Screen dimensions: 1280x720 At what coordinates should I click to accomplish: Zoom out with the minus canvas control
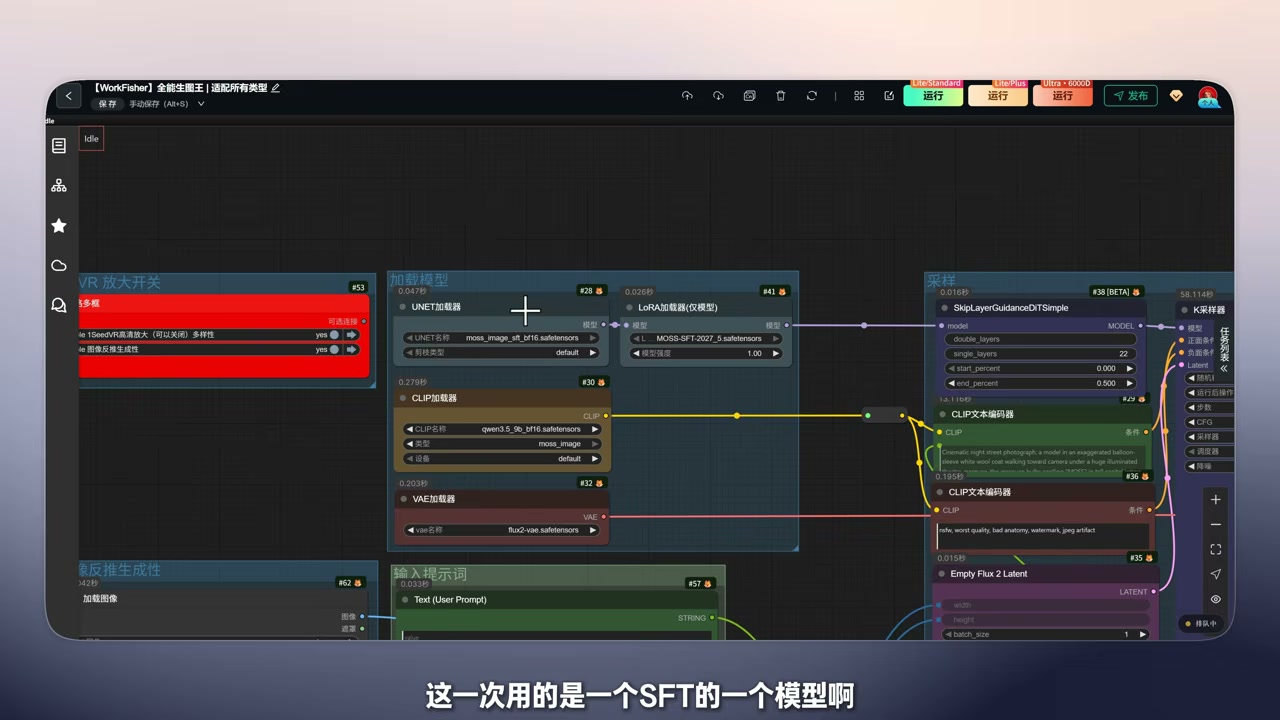pyautogui.click(x=1216, y=525)
